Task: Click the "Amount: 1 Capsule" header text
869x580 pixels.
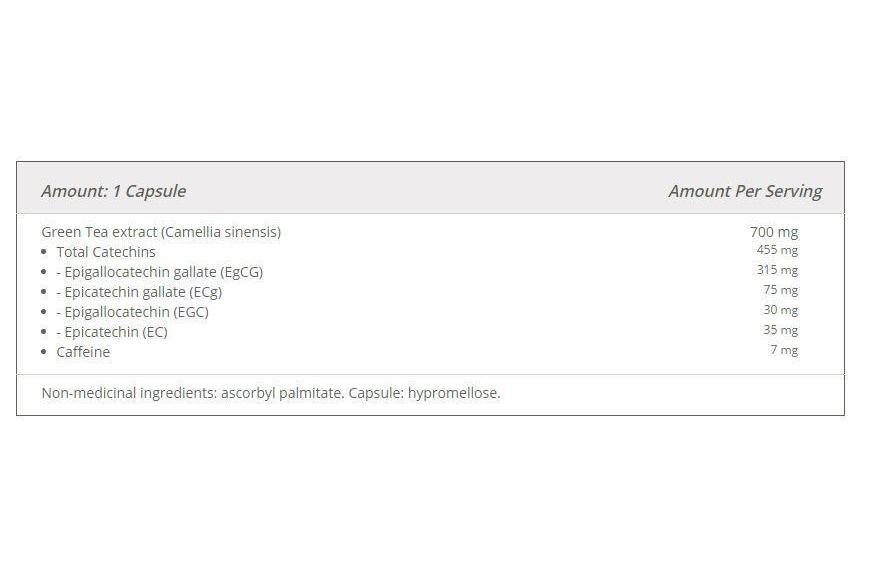Action: [113, 191]
